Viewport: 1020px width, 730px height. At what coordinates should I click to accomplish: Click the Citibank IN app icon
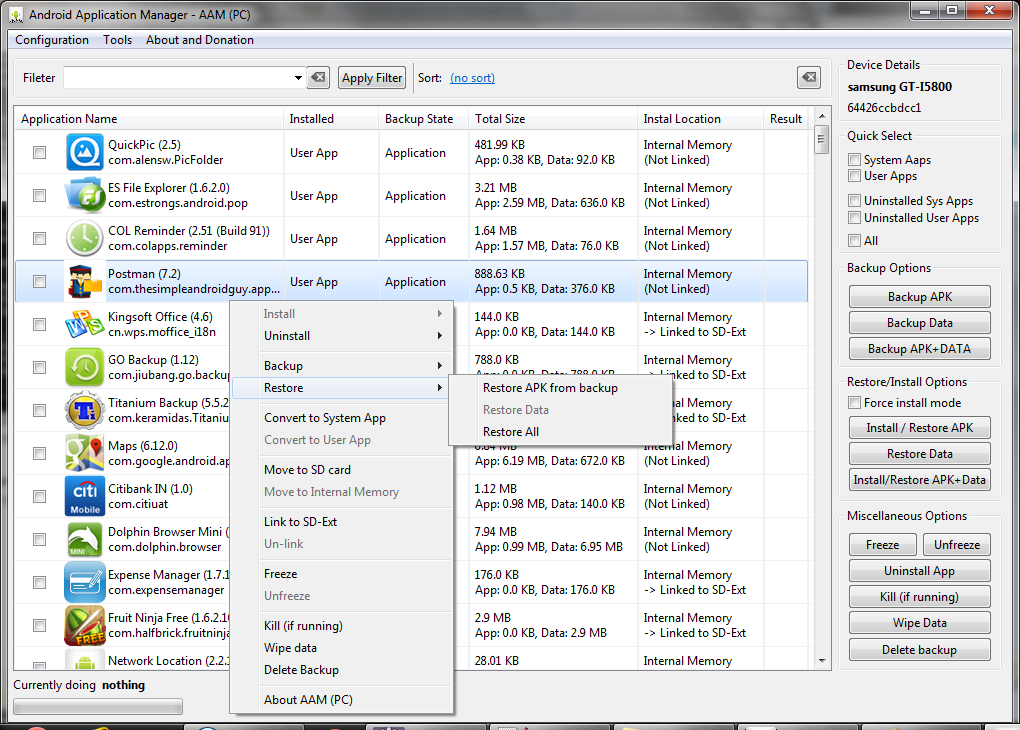point(85,497)
